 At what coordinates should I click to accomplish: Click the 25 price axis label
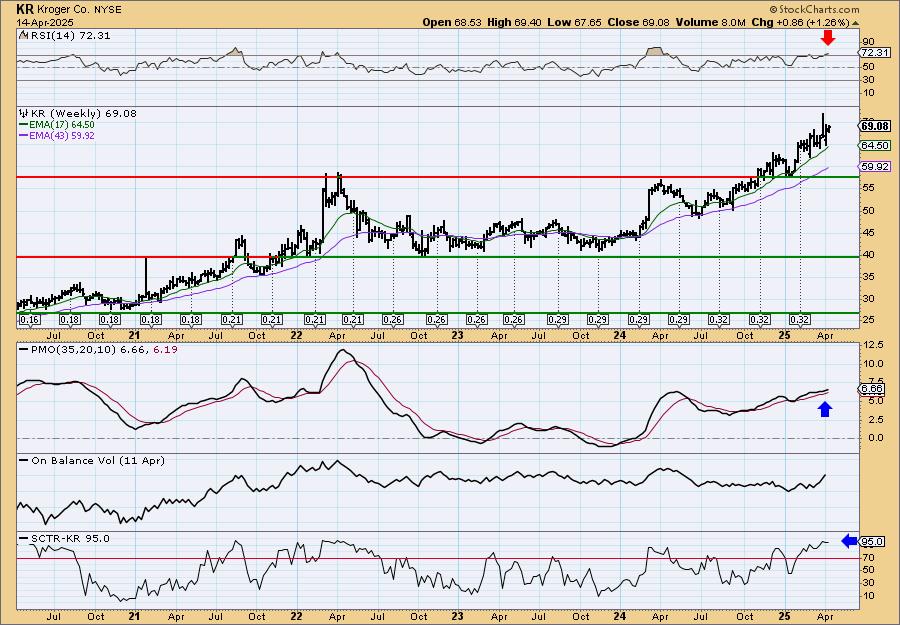pyautogui.click(x=868, y=319)
